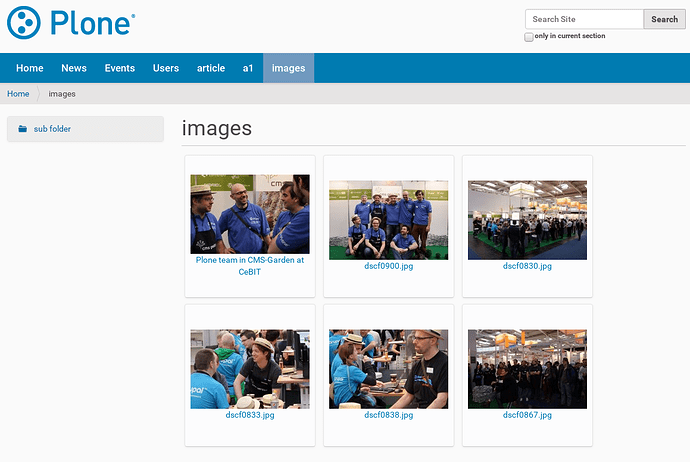Click the 'images' page heading

click(217, 128)
